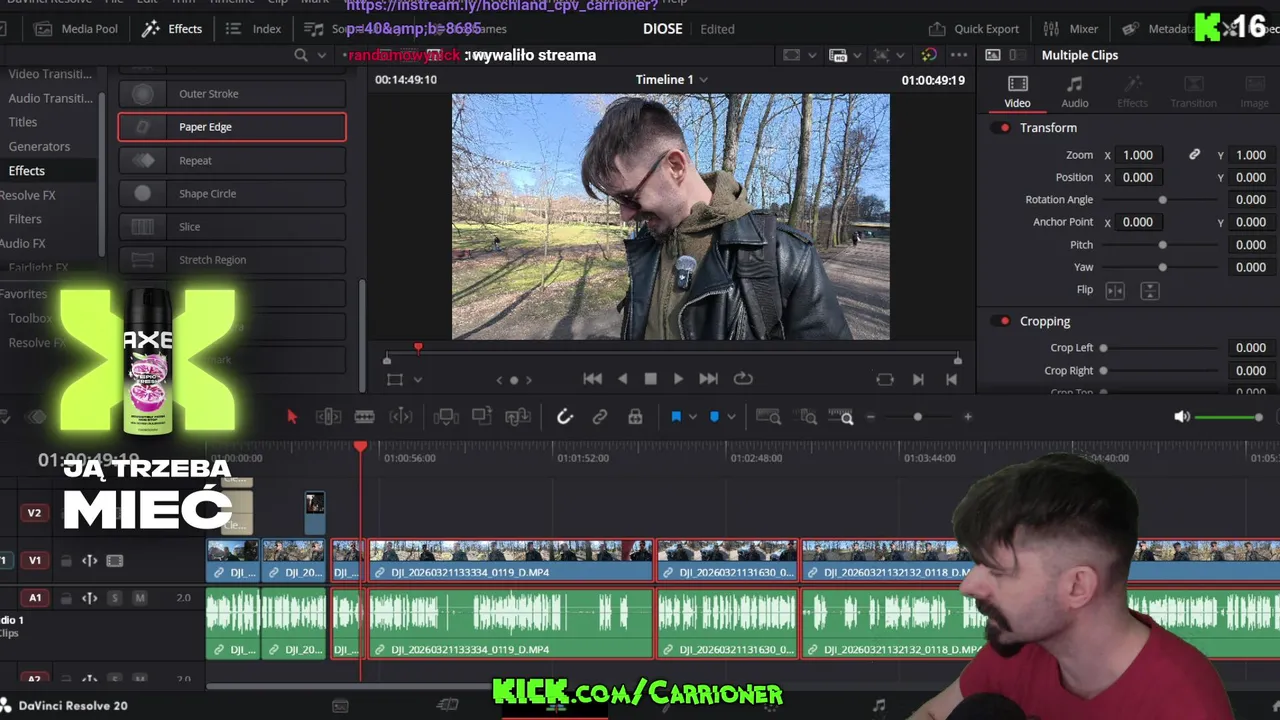1280x720 pixels.
Task: Click the Full Extent Zoom icon
Action: [x=768, y=417]
